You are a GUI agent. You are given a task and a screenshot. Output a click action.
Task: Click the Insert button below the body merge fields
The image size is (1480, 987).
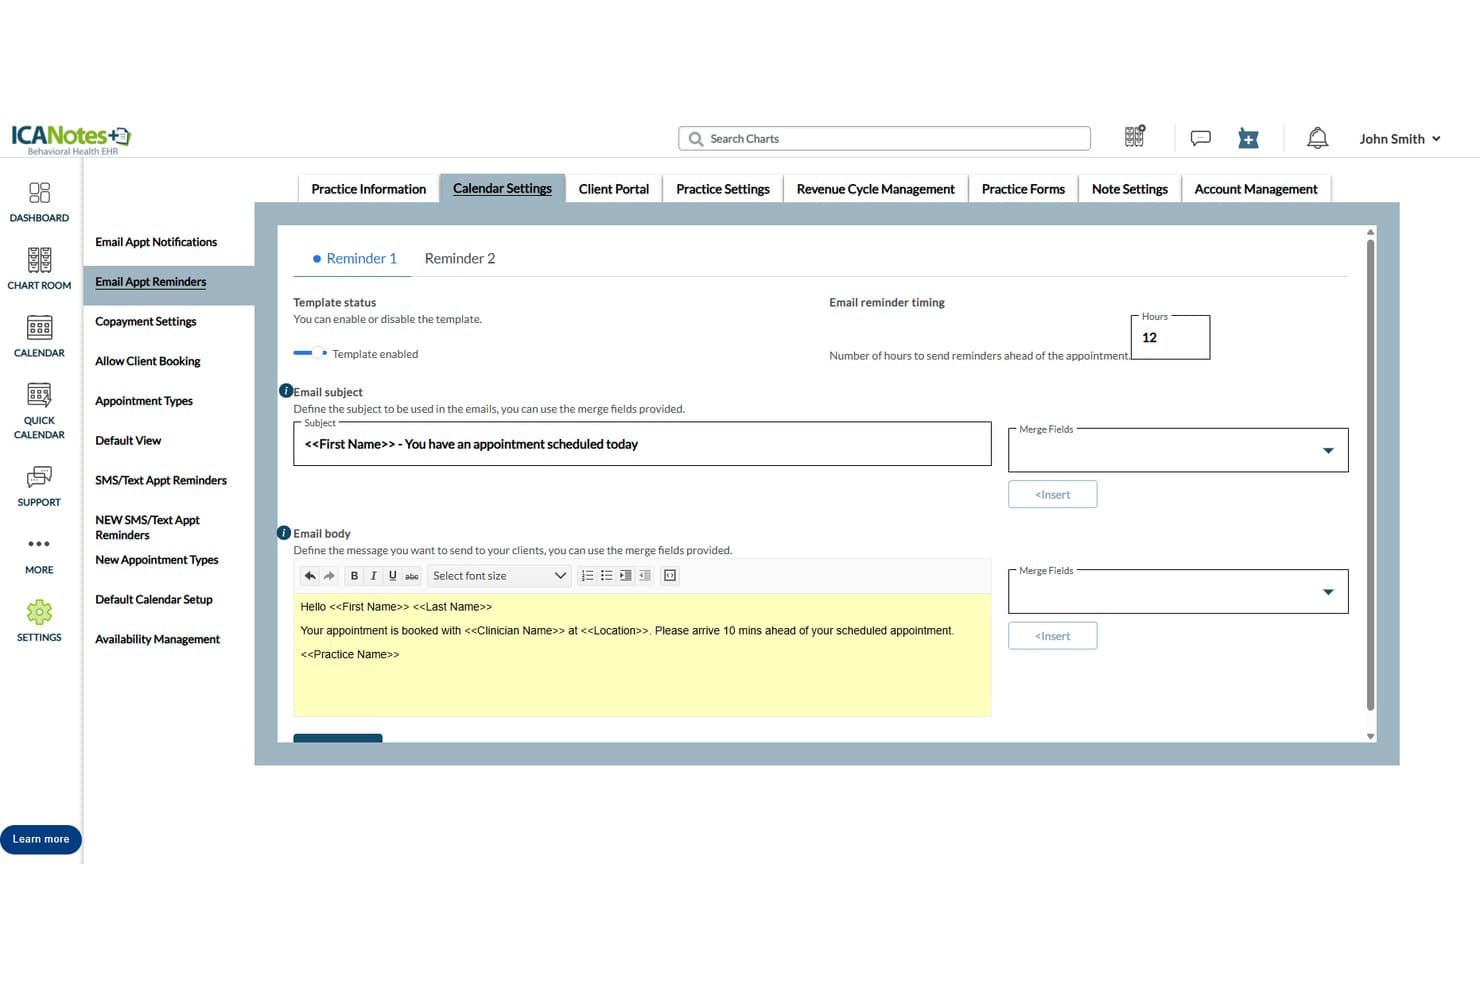pos(1053,636)
